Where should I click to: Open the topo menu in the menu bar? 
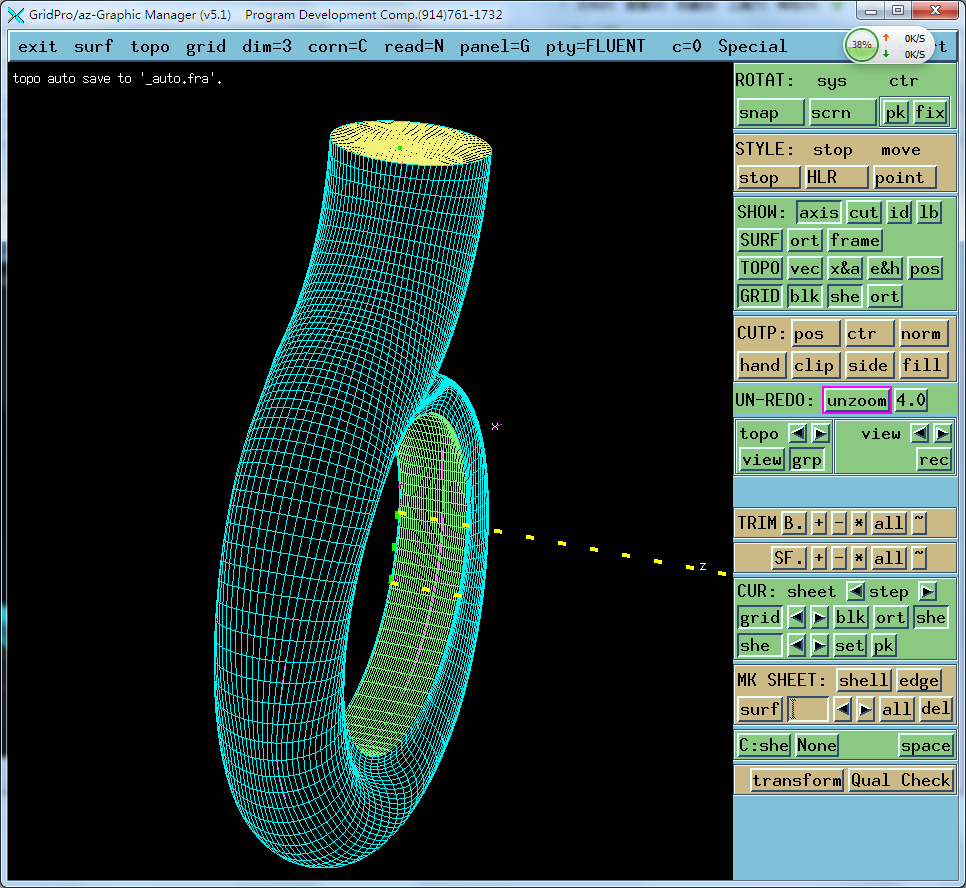click(150, 46)
